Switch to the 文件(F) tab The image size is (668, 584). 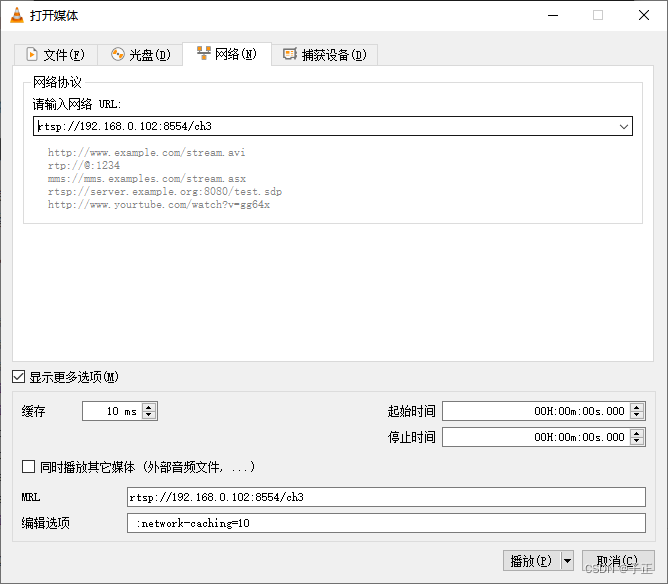(56, 55)
